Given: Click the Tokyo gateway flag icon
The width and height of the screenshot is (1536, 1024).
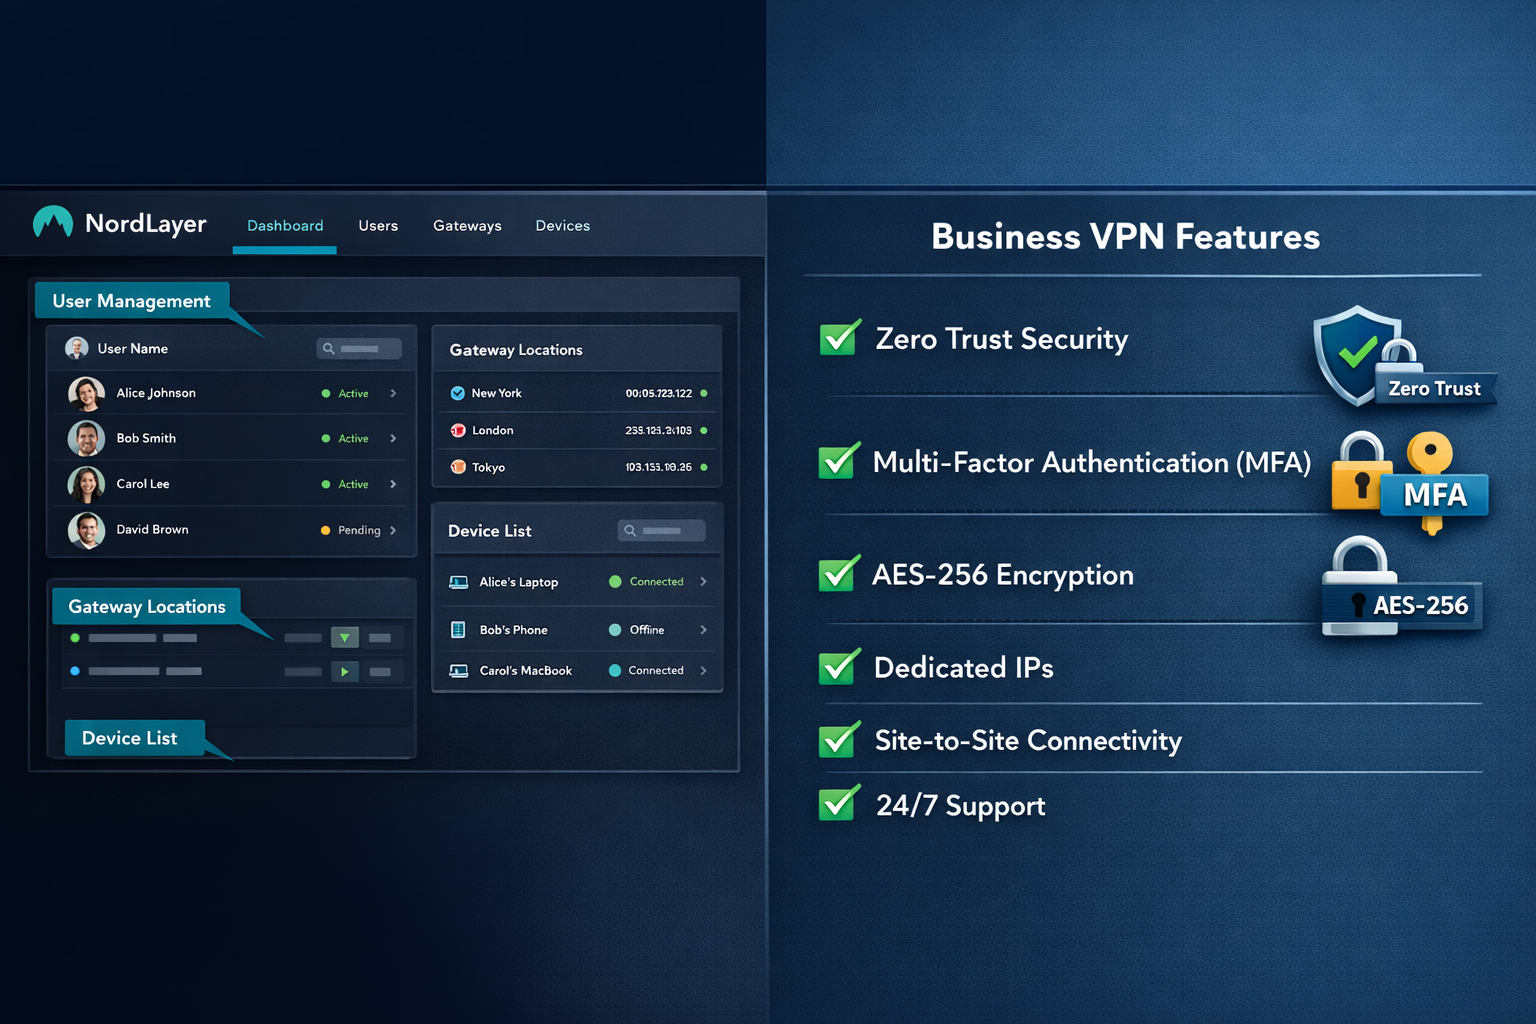Looking at the screenshot, I should [x=458, y=467].
